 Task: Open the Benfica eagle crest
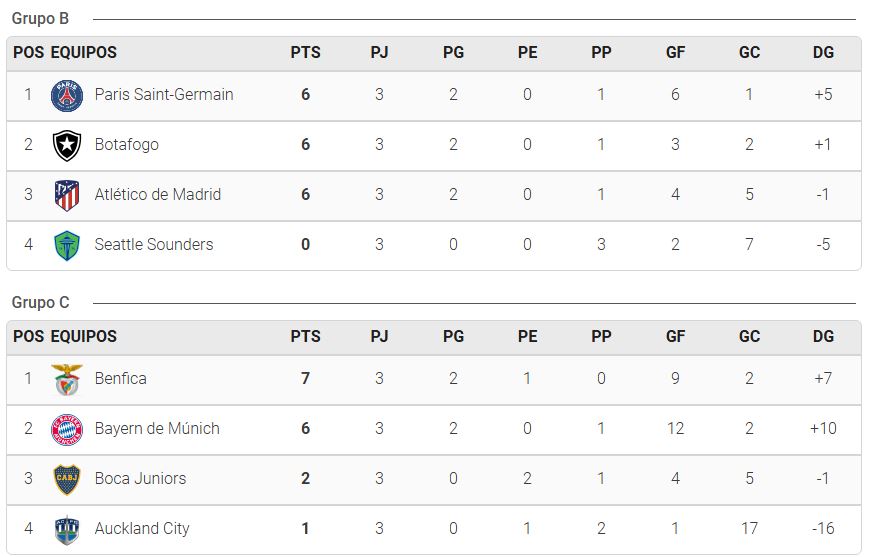pos(67,379)
